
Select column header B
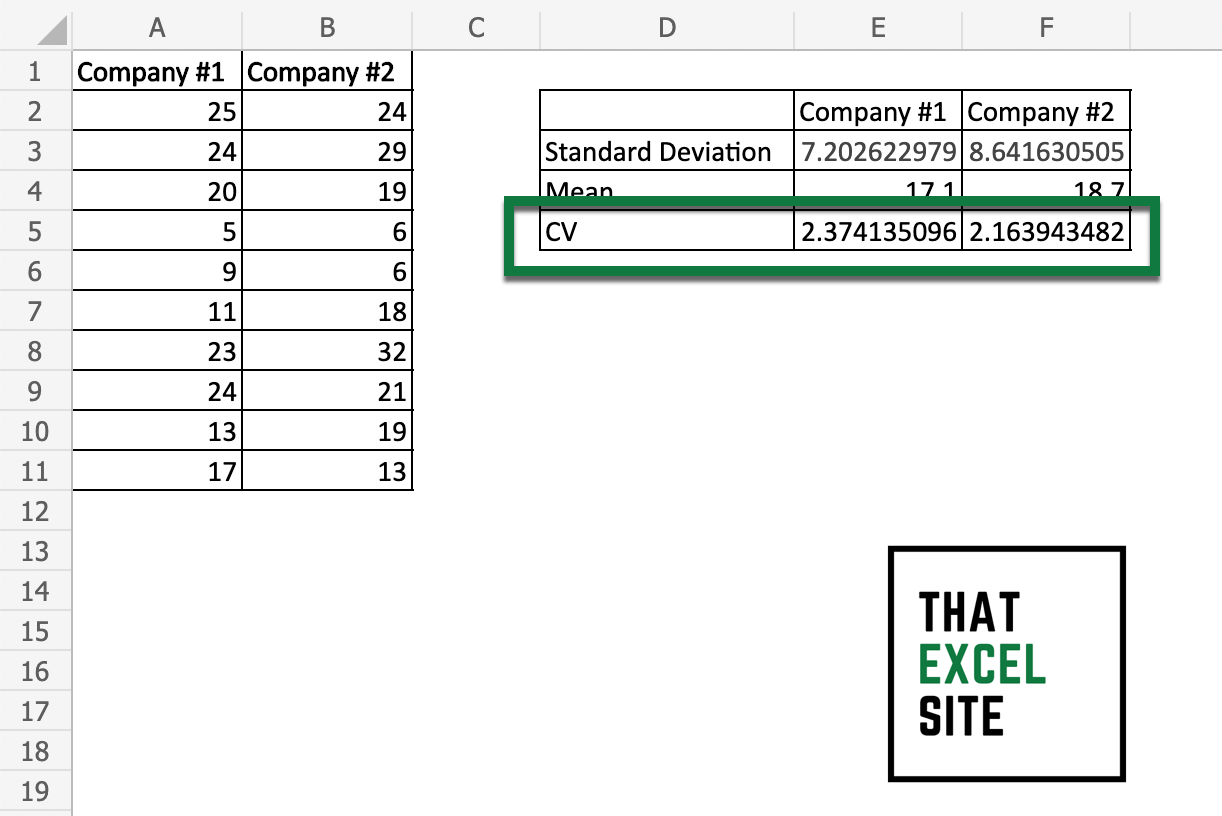[x=327, y=28]
